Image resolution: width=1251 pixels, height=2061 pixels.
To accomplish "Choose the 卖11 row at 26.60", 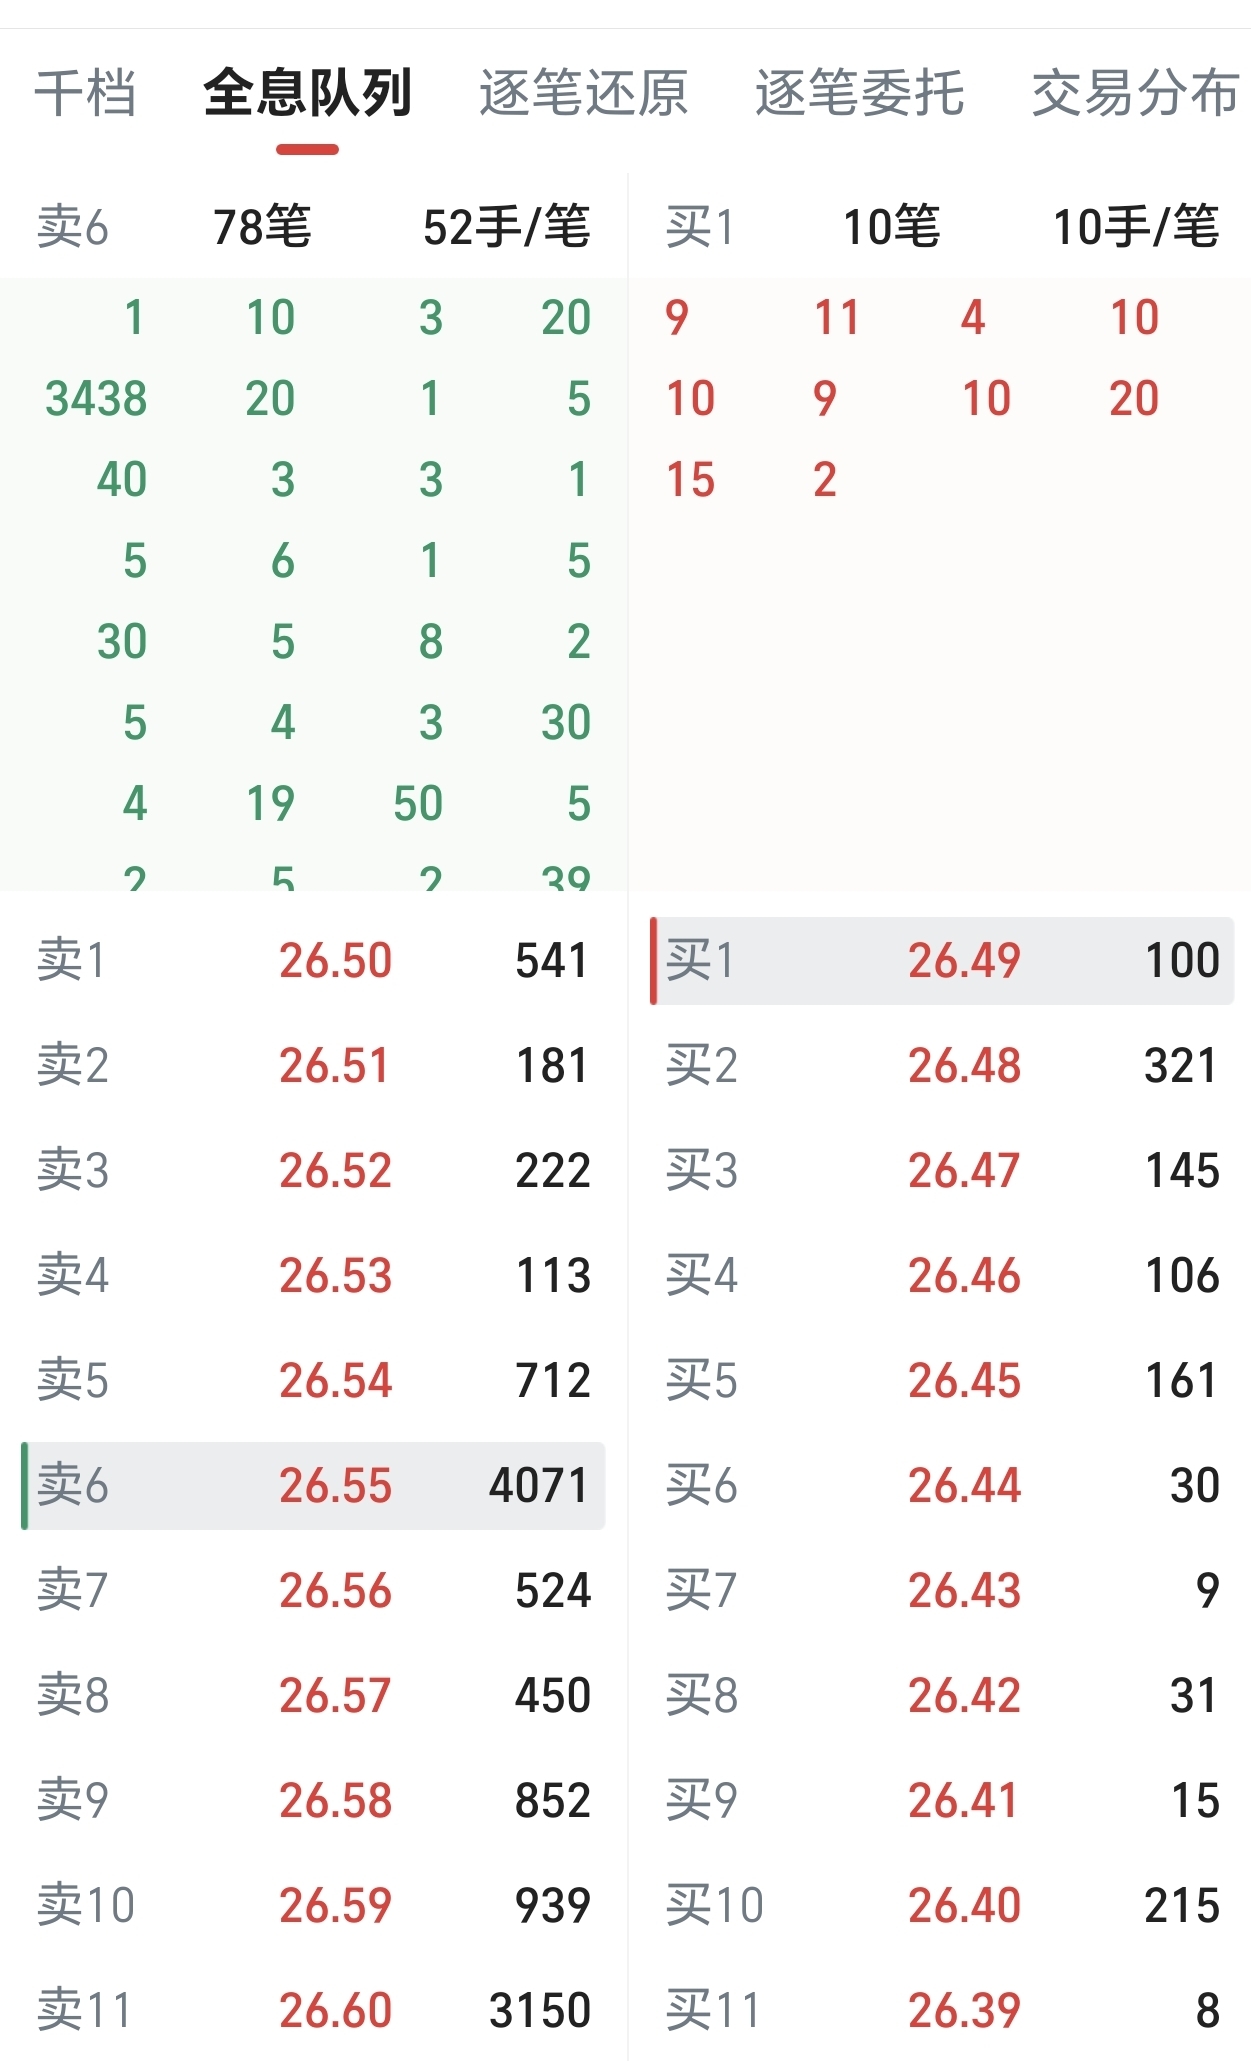I will click(x=313, y=2010).
